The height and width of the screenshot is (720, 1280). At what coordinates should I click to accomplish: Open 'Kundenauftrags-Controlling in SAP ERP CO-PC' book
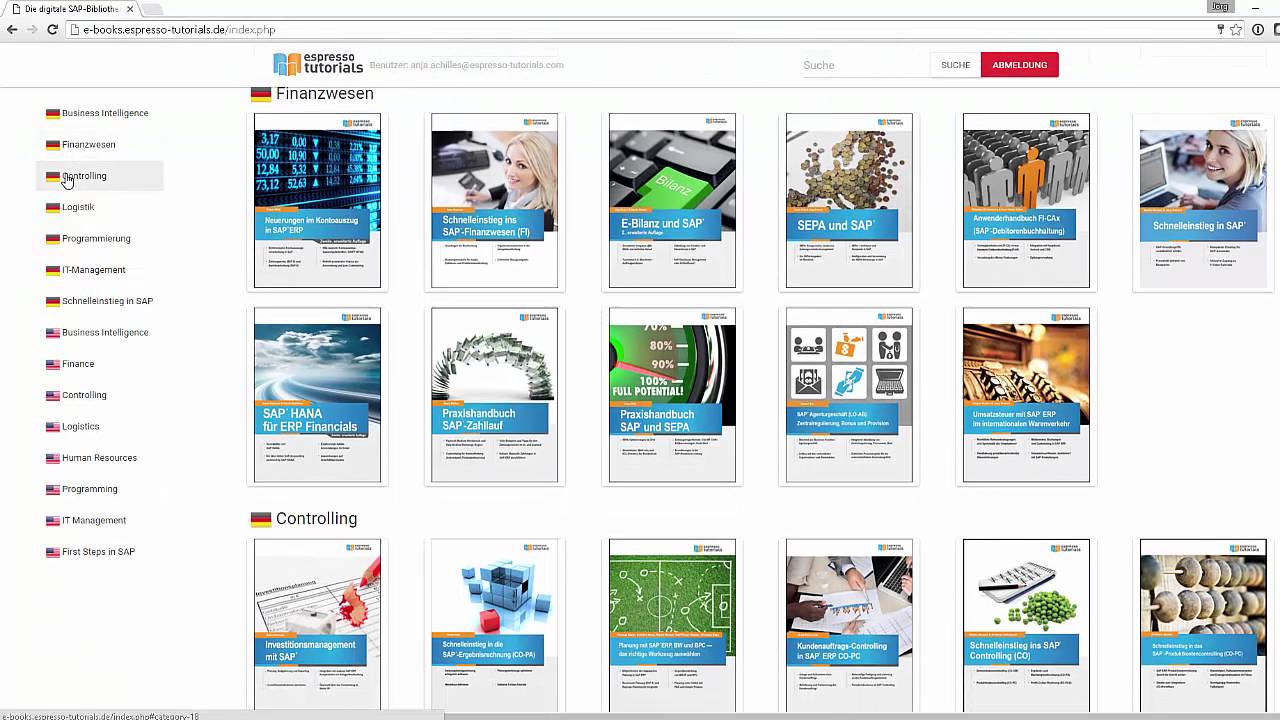[x=849, y=625]
